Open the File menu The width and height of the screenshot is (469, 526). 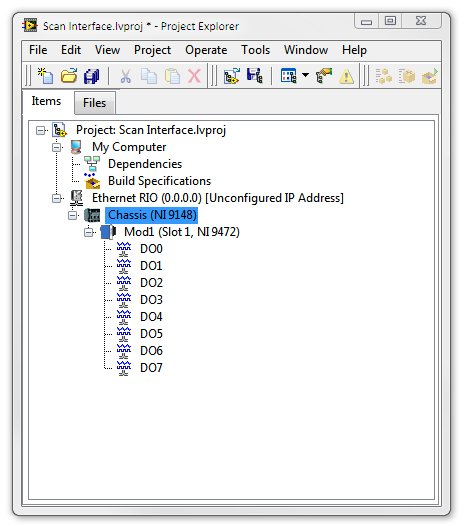pos(38,50)
